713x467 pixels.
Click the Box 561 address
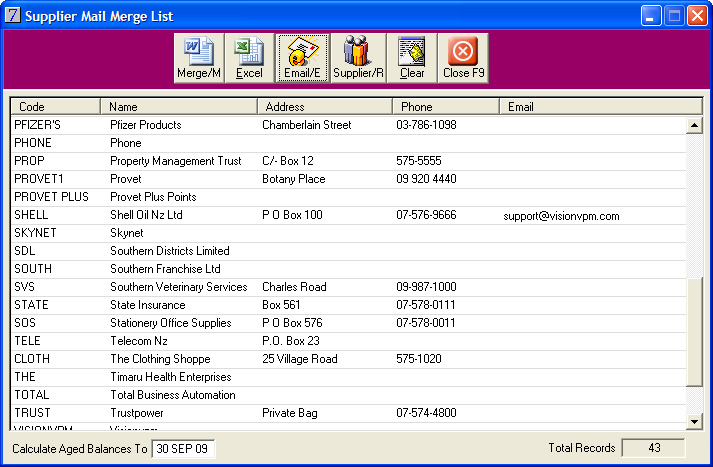pyautogui.click(x=281, y=305)
